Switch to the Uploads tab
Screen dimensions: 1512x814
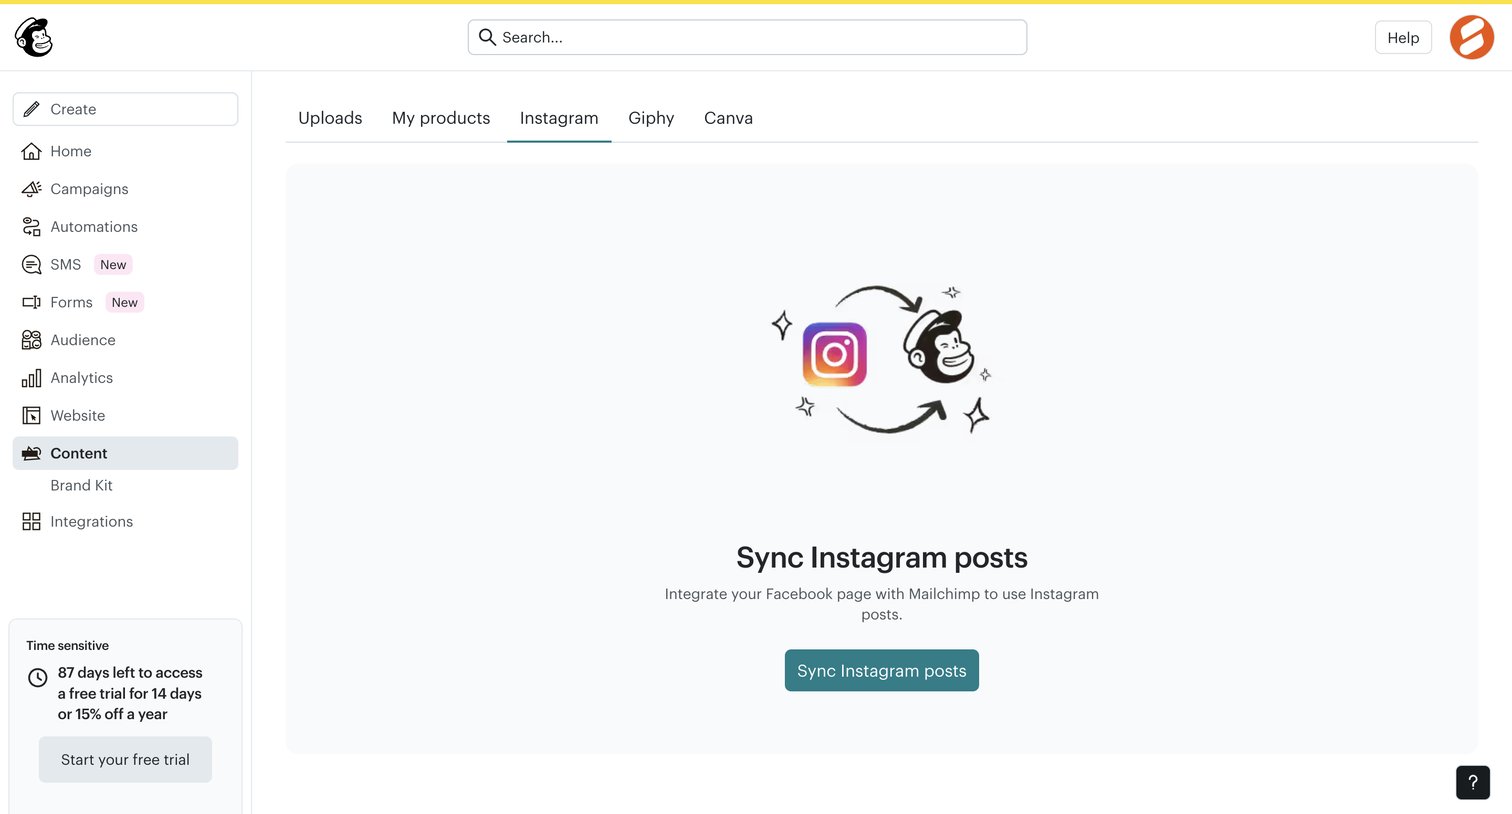[x=330, y=118]
